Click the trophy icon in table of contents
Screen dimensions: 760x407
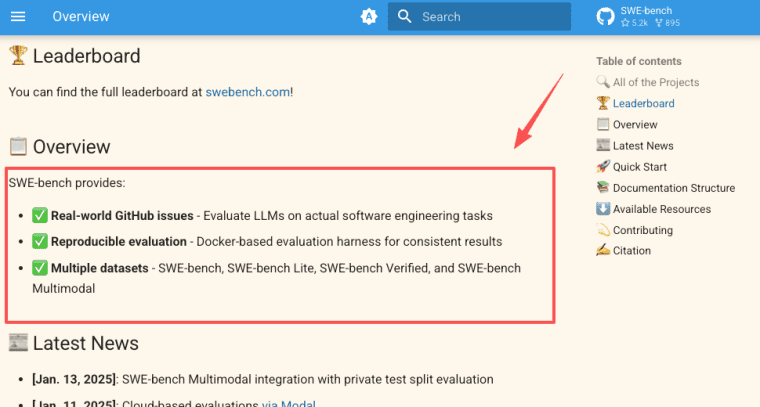(603, 103)
